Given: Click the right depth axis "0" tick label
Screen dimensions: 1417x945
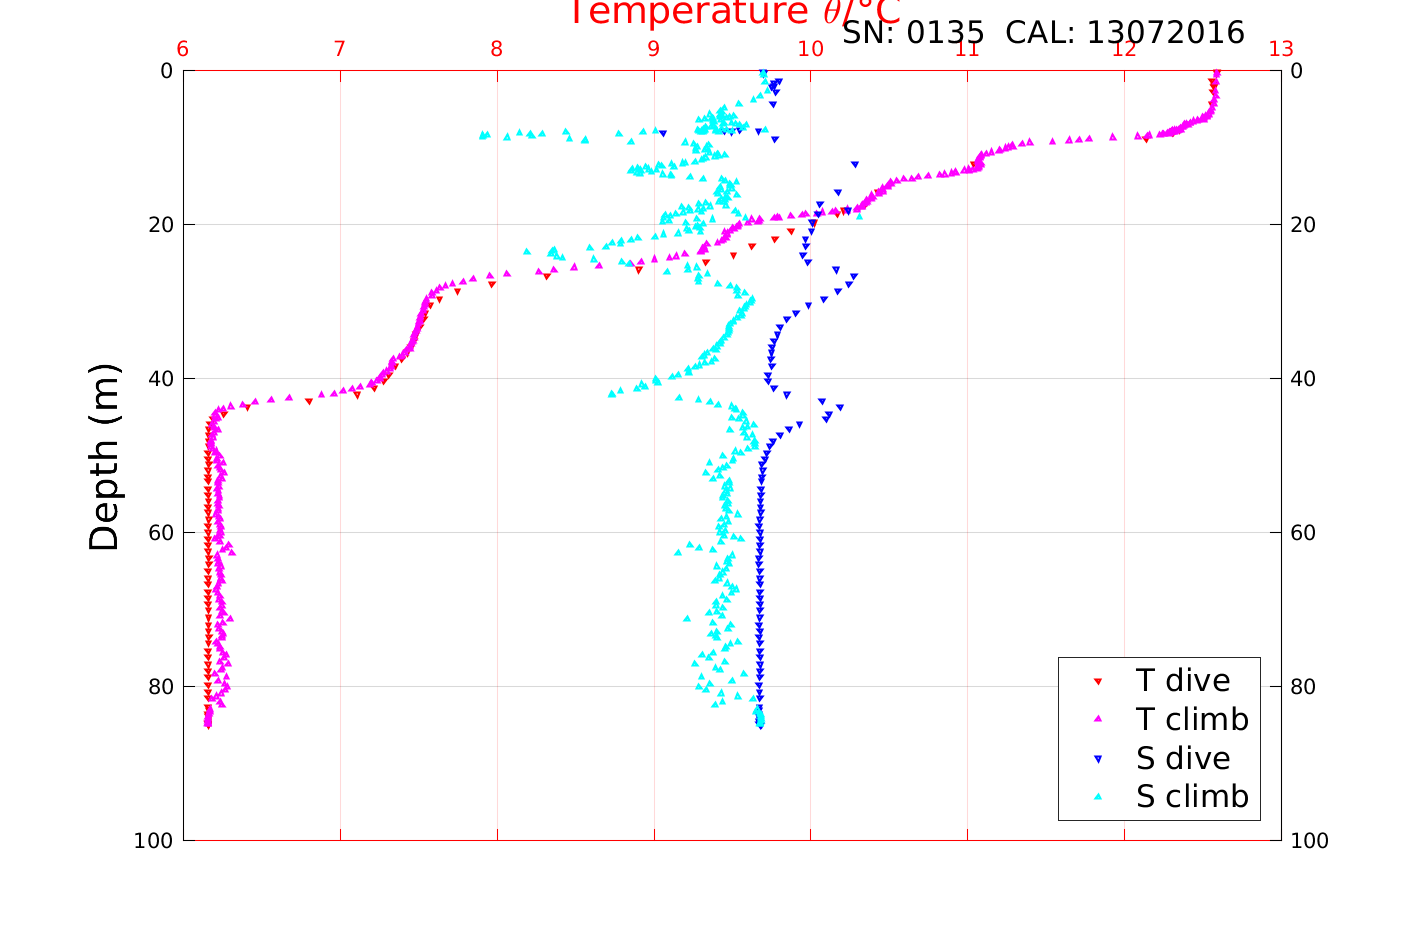Looking at the screenshot, I should point(1298,71).
